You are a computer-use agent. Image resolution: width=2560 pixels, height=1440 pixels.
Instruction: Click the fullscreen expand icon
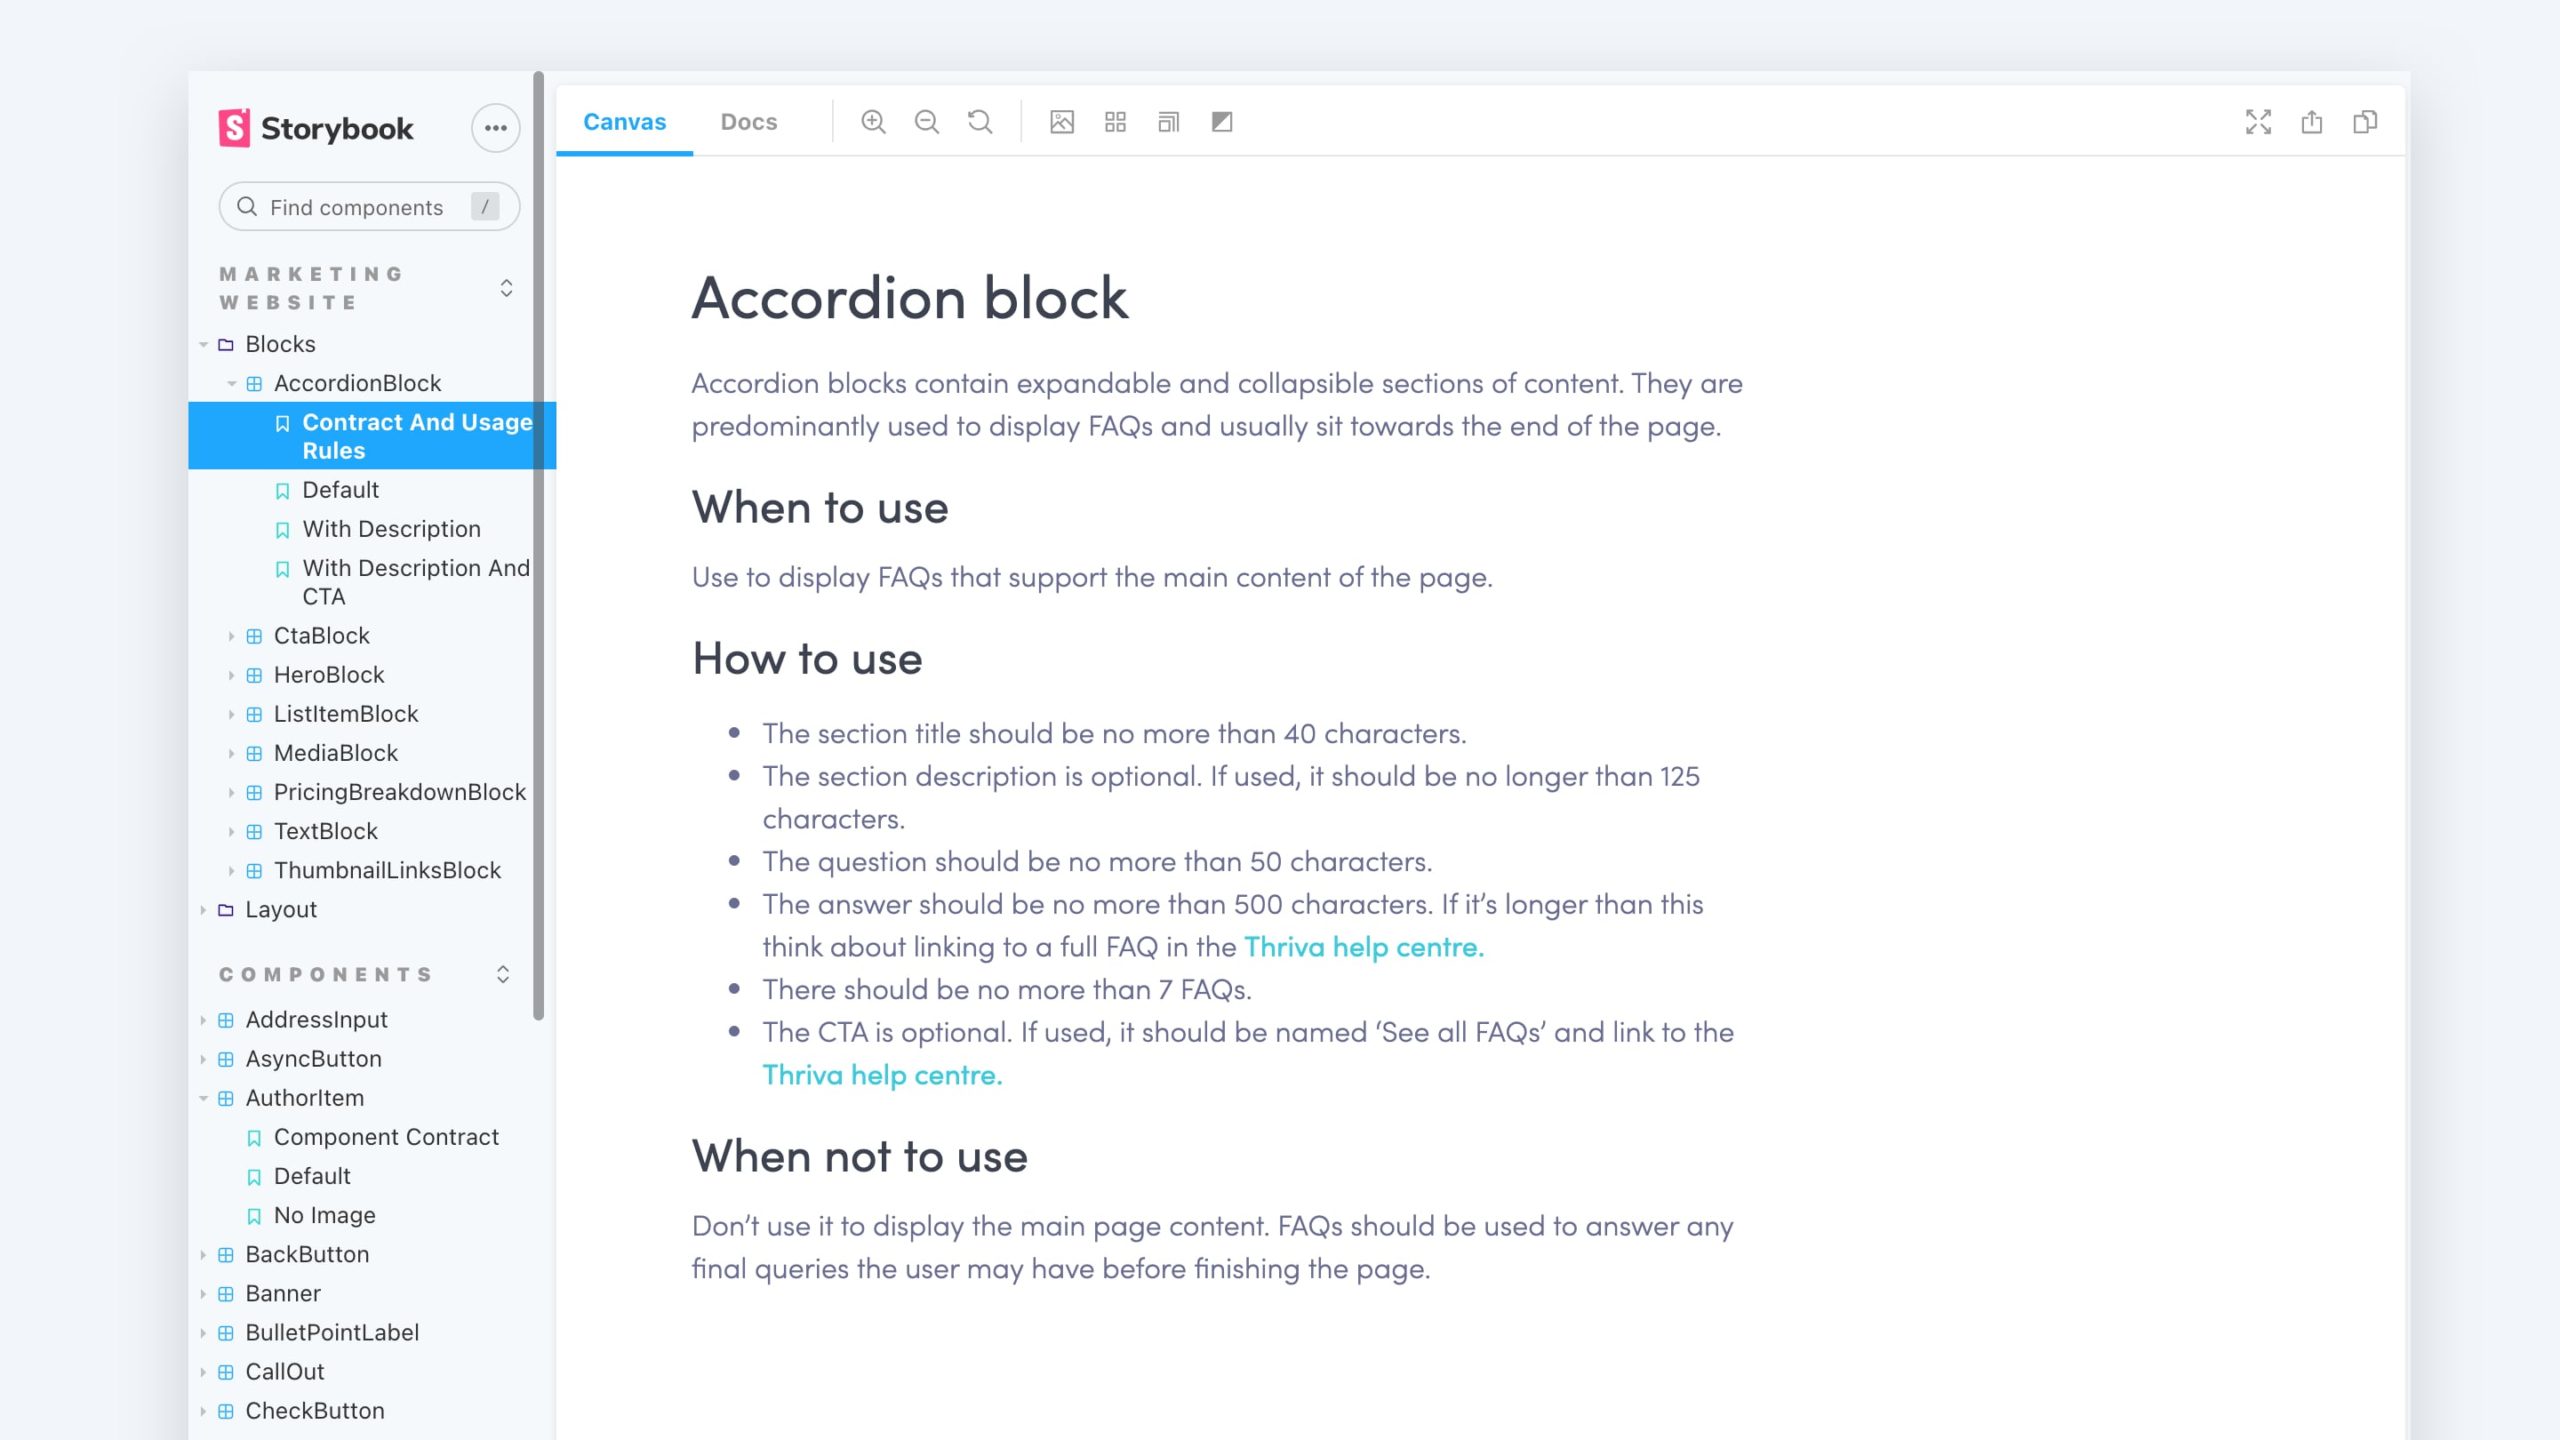[x=2259, y=121]
